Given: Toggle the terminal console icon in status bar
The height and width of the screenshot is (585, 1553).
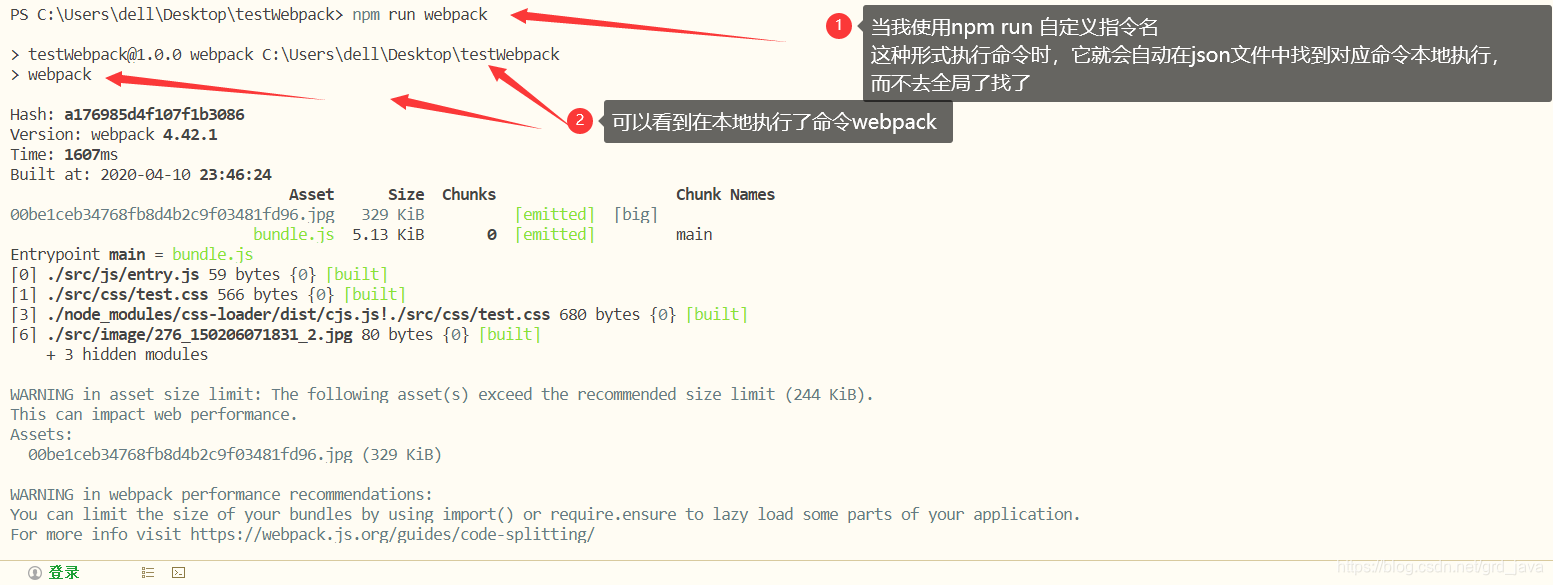Looking at the screenshot, I should 178,573.
